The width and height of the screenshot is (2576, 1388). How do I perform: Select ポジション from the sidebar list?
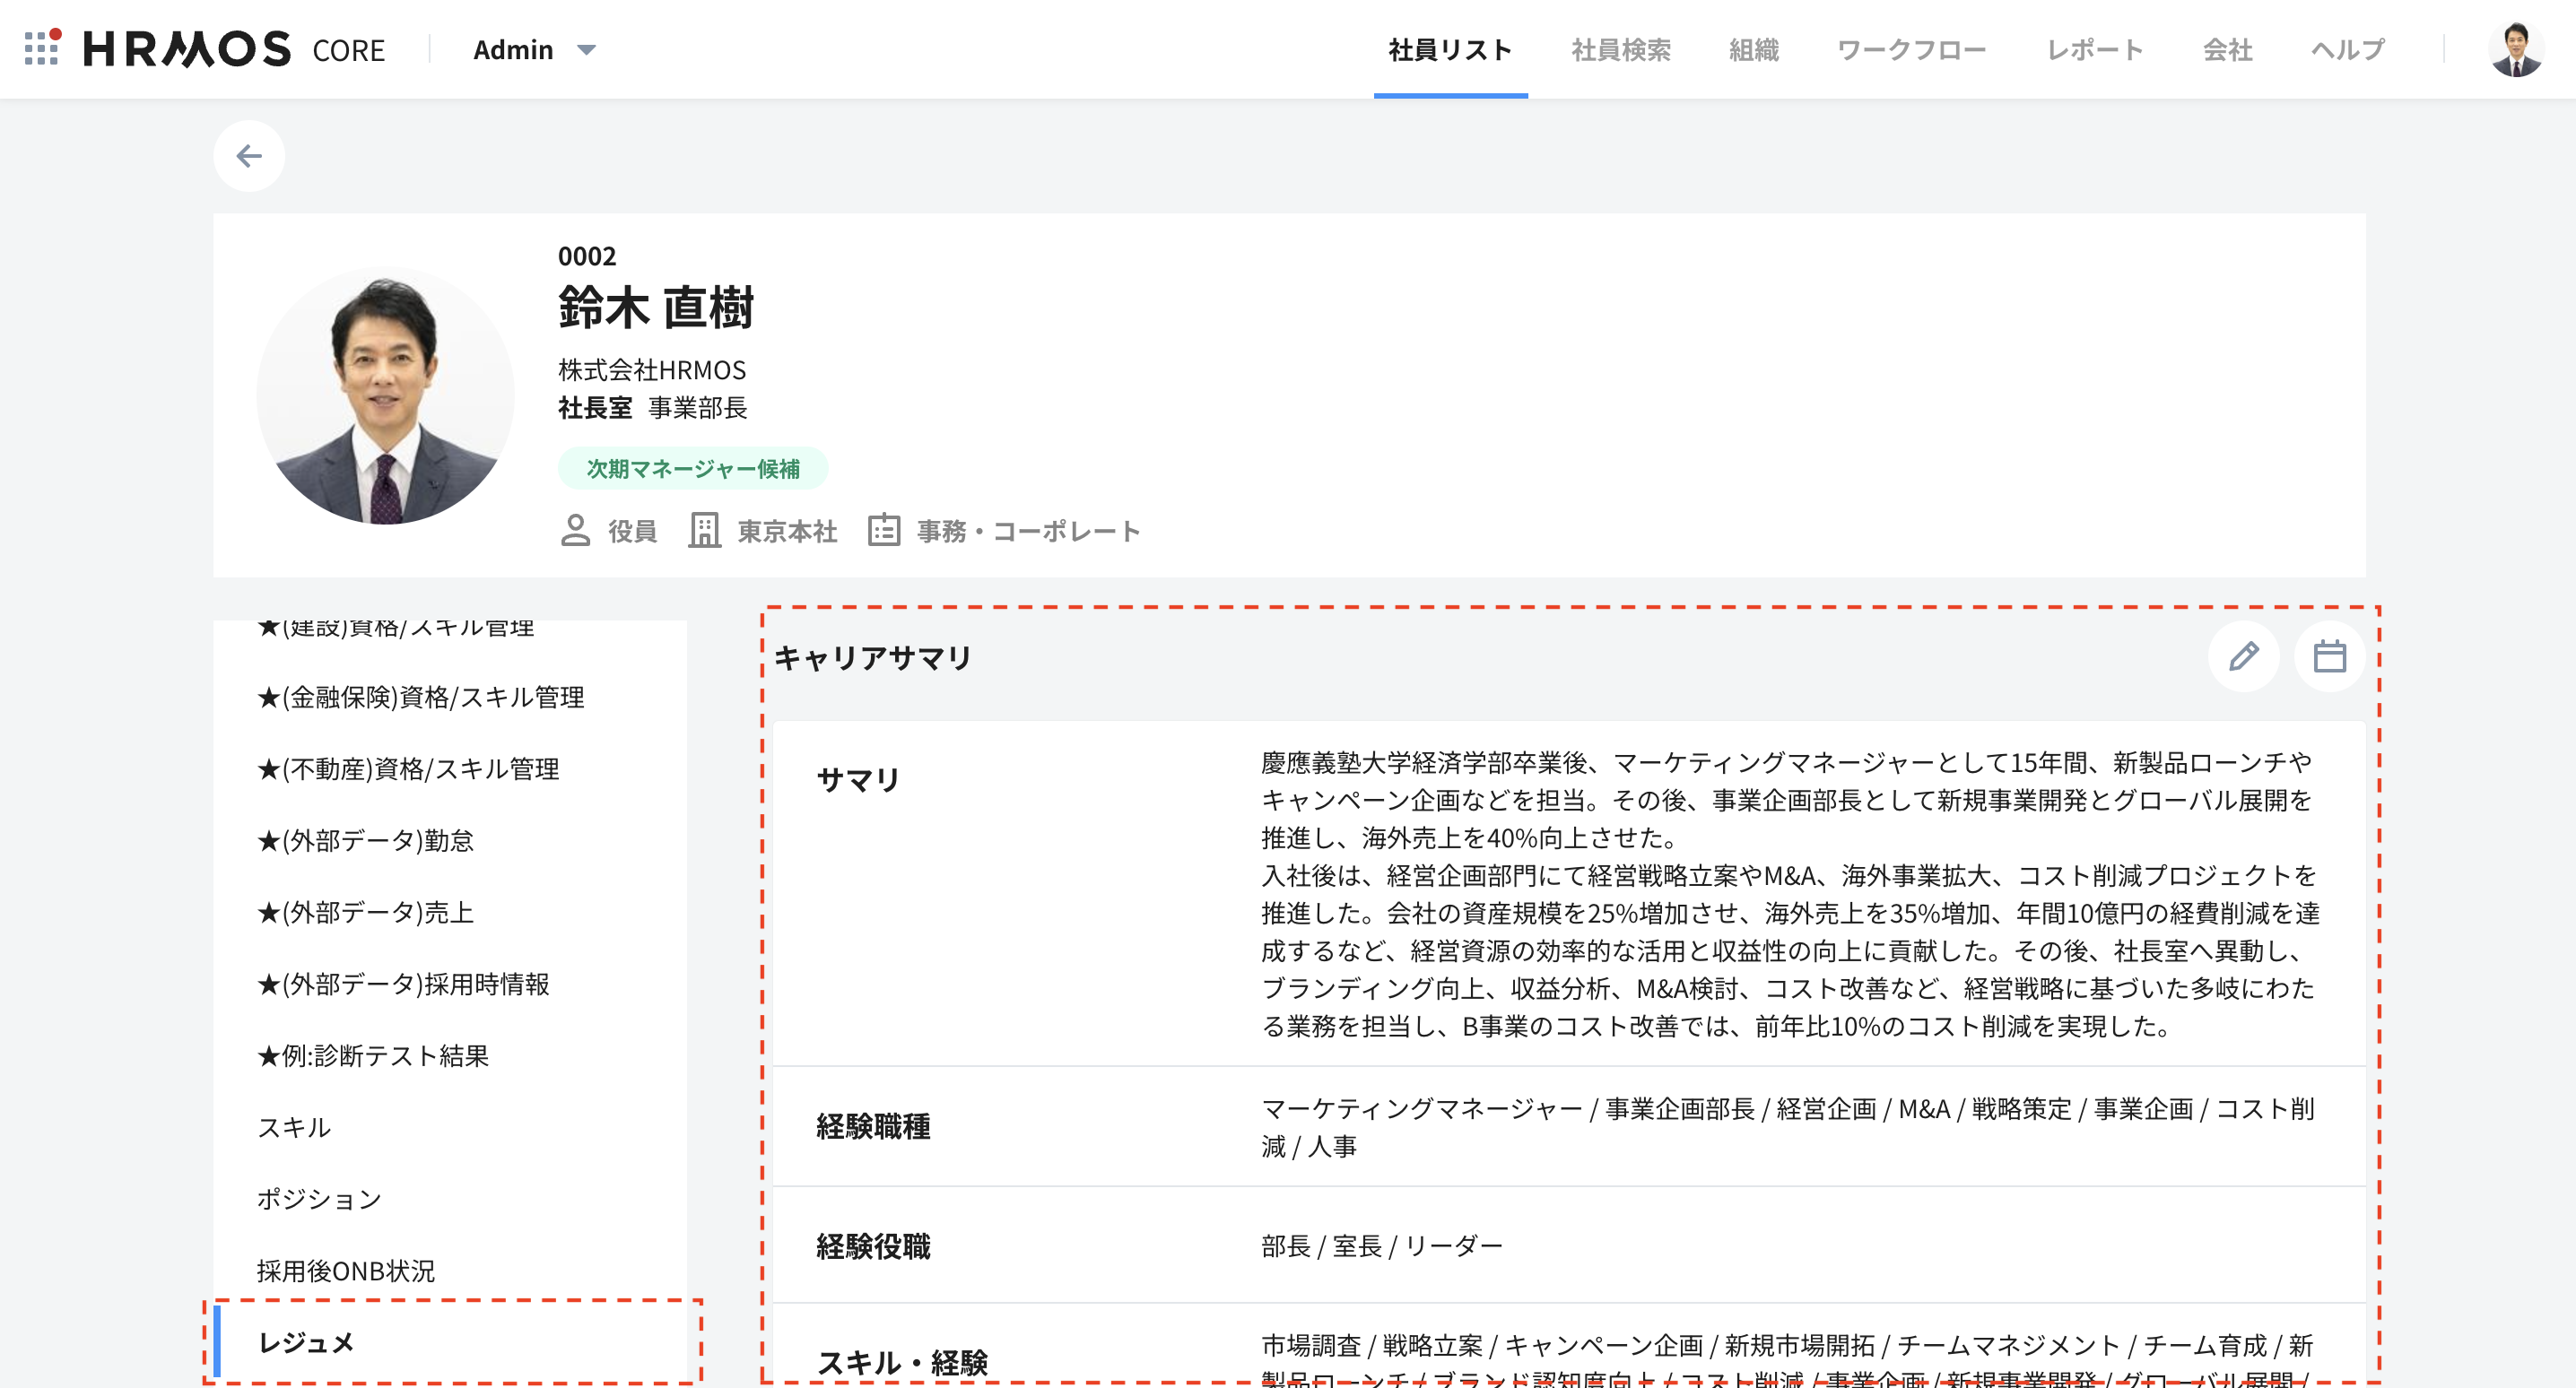pyautogui.click(x=318, y=1199)
